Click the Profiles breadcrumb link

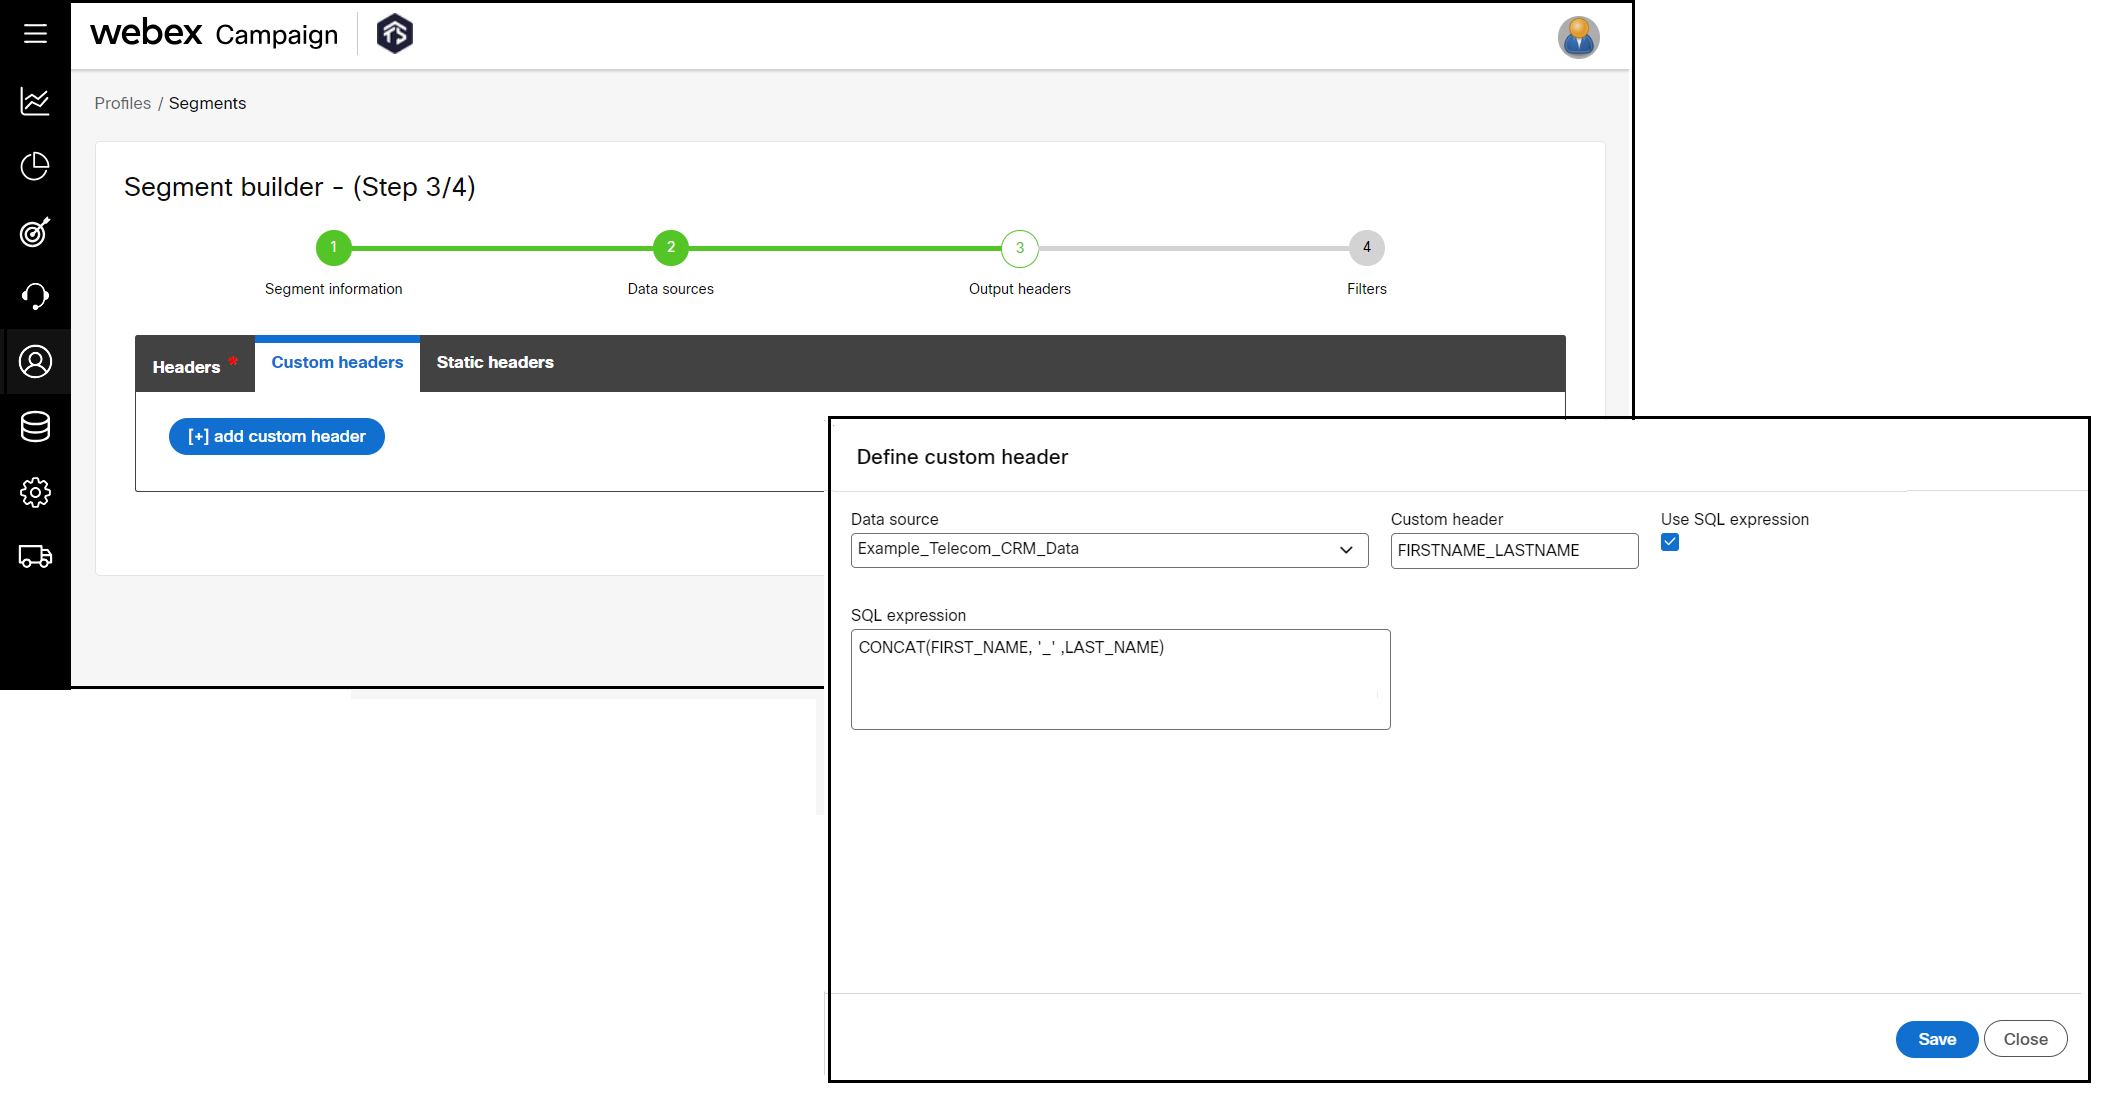122,103
